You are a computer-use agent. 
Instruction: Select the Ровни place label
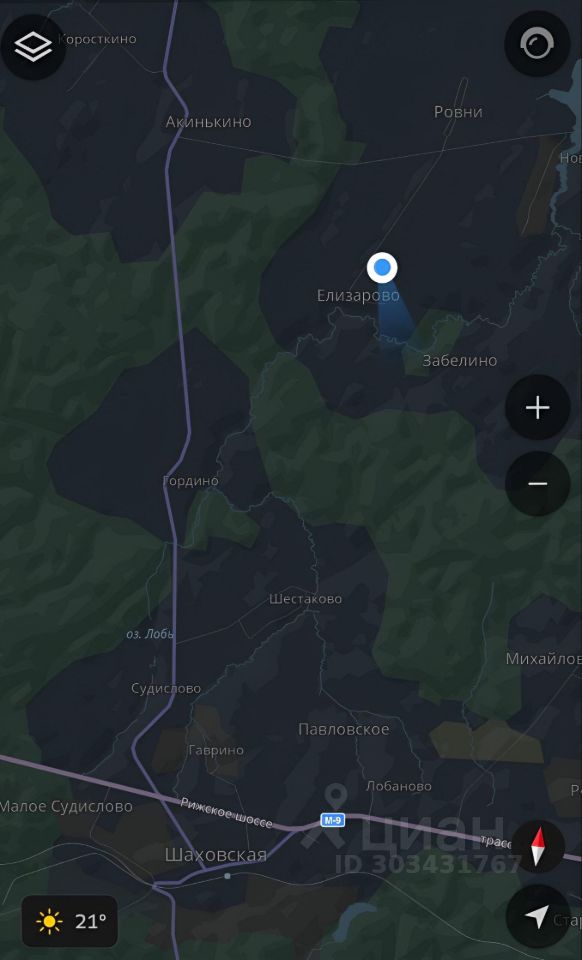[x=458, y=112]
